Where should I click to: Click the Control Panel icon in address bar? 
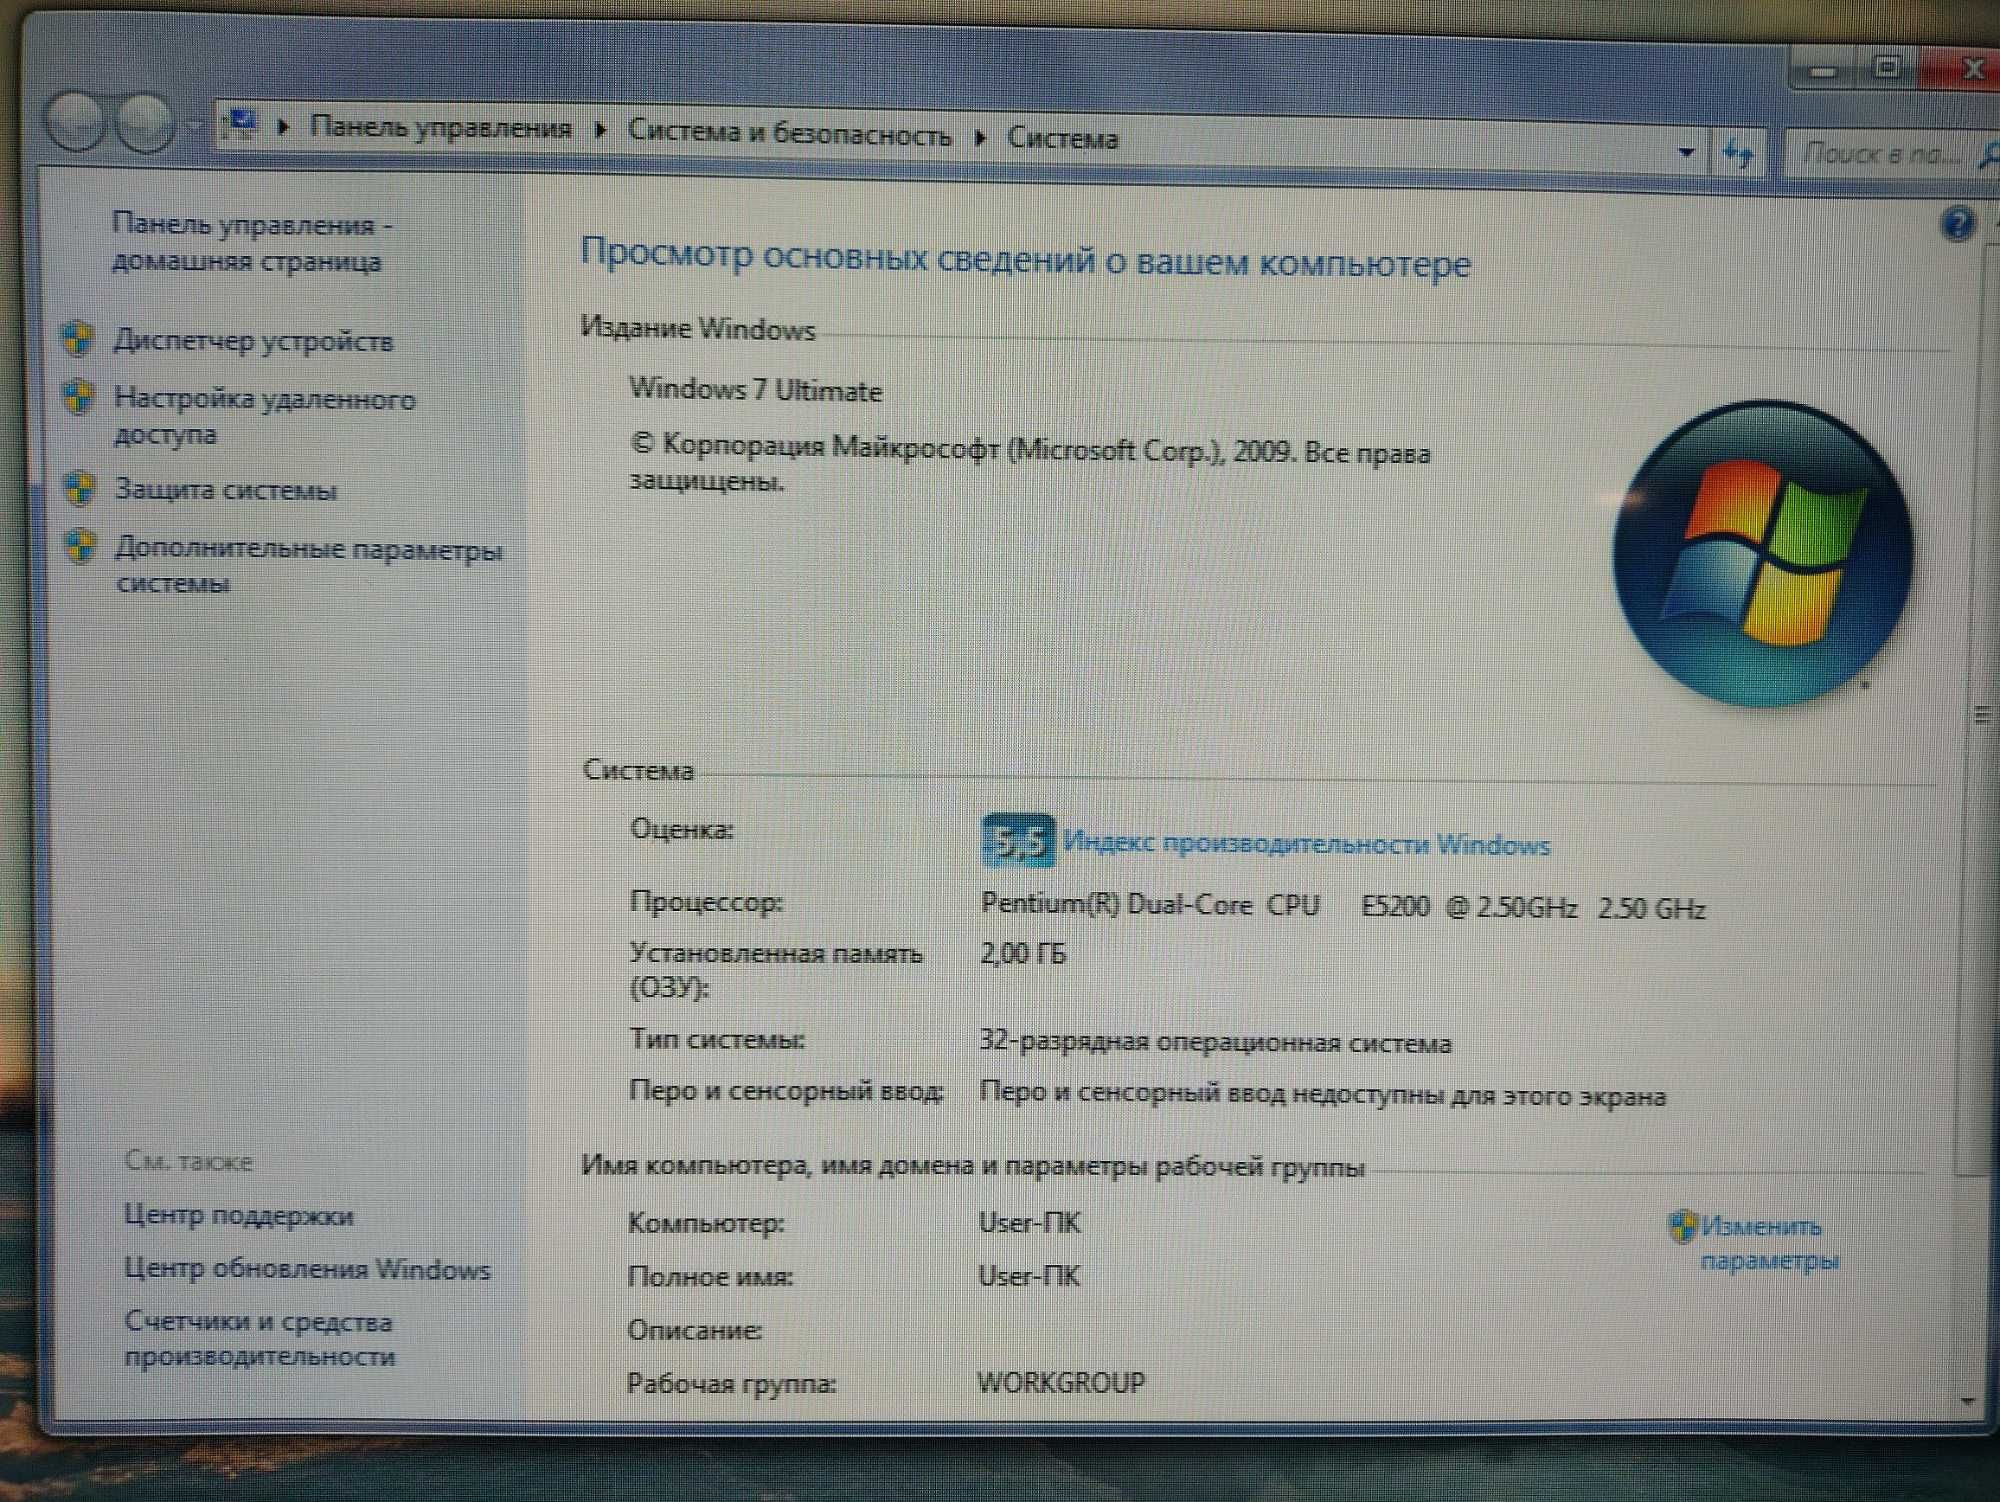coord(241,123)
